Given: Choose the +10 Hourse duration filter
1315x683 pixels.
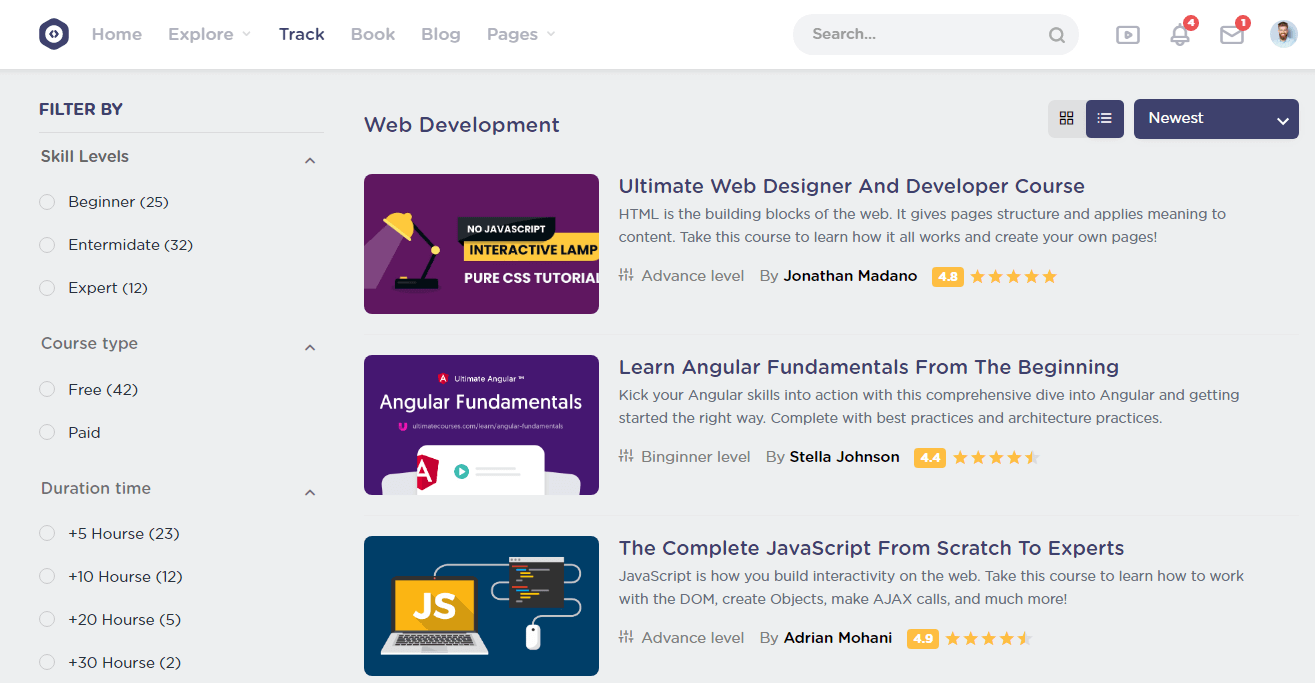Looking at the screenshot, I should click(x=47, y=577).
